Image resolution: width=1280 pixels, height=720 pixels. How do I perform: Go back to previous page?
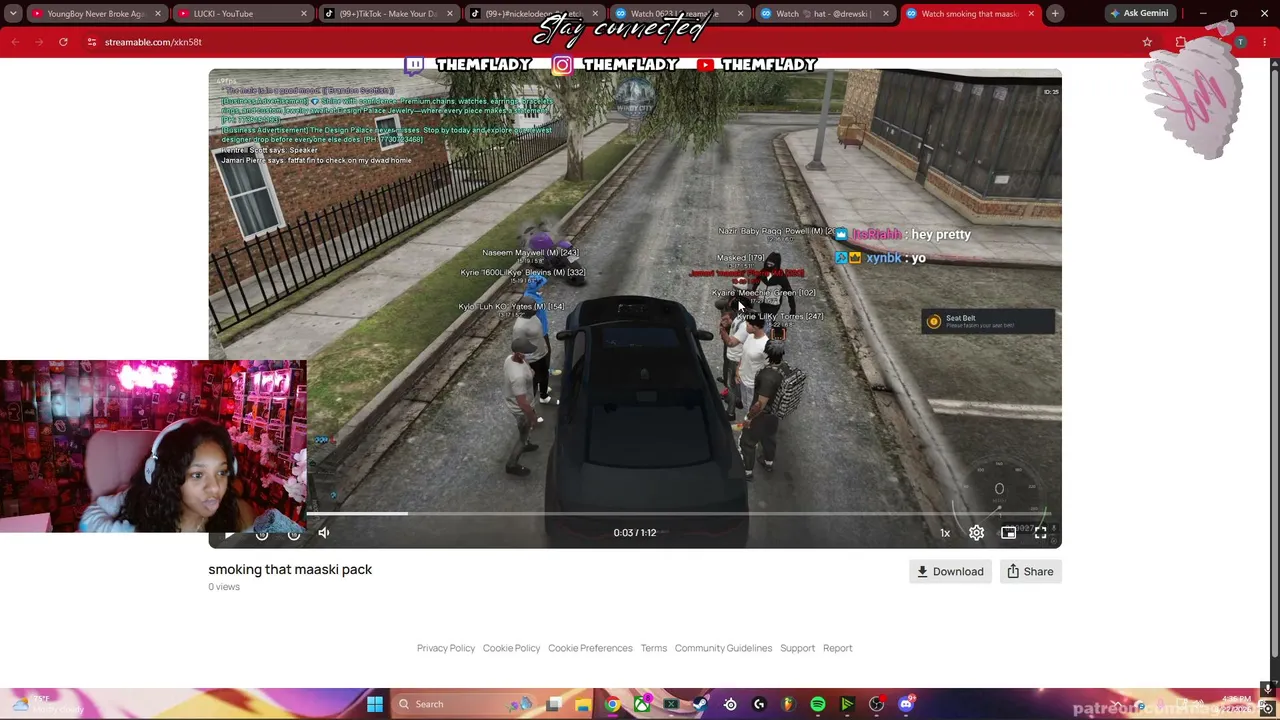pyautogui.click(x=15, y=42)
